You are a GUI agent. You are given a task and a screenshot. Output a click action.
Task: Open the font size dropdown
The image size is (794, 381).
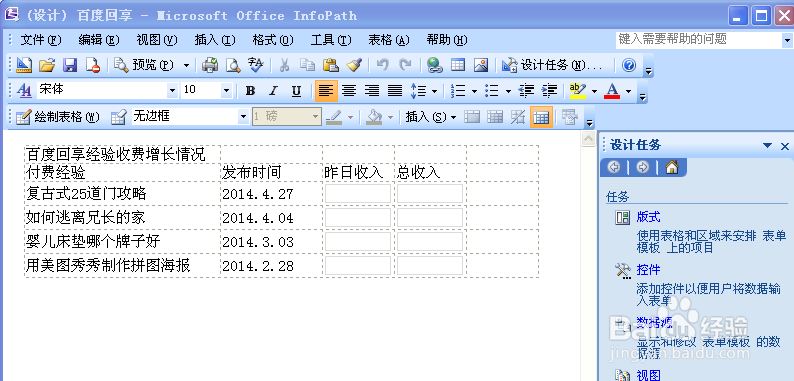(226, 91)
